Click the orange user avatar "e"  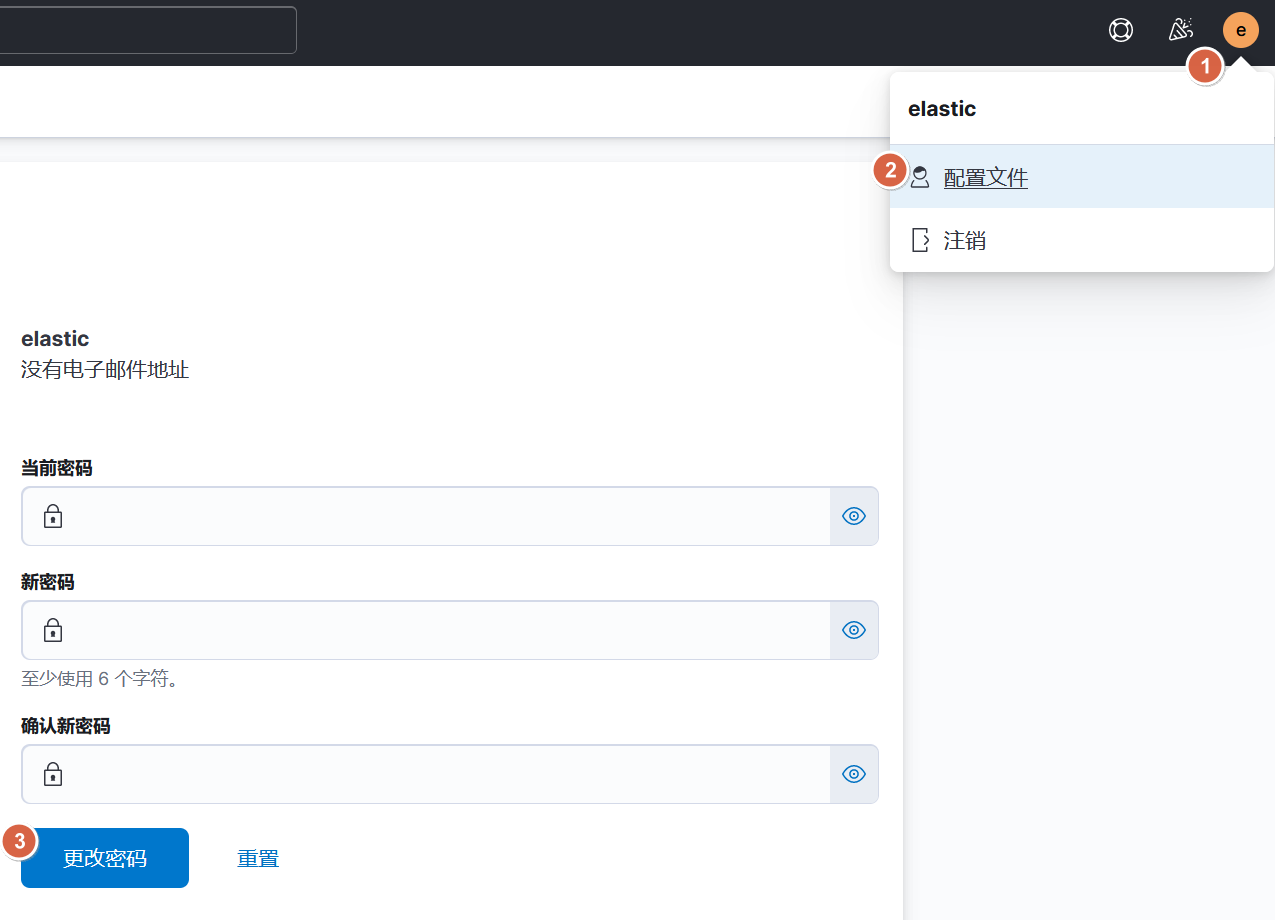coord(1241,30)
